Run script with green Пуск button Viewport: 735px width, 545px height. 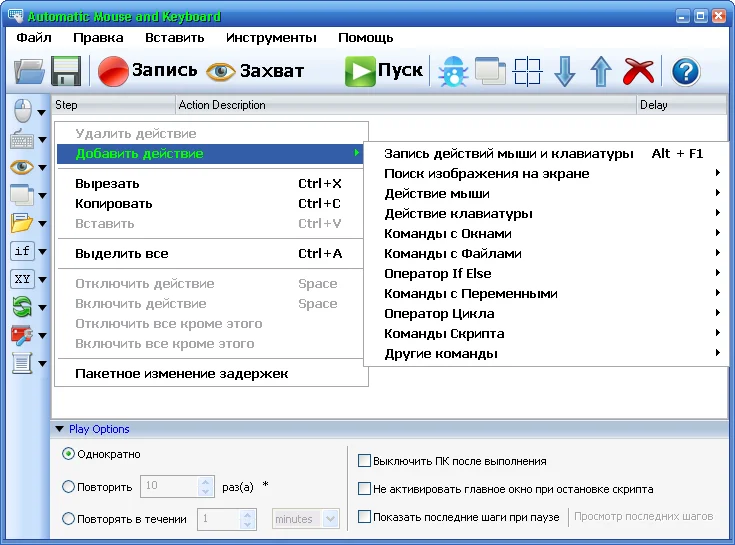383,71
